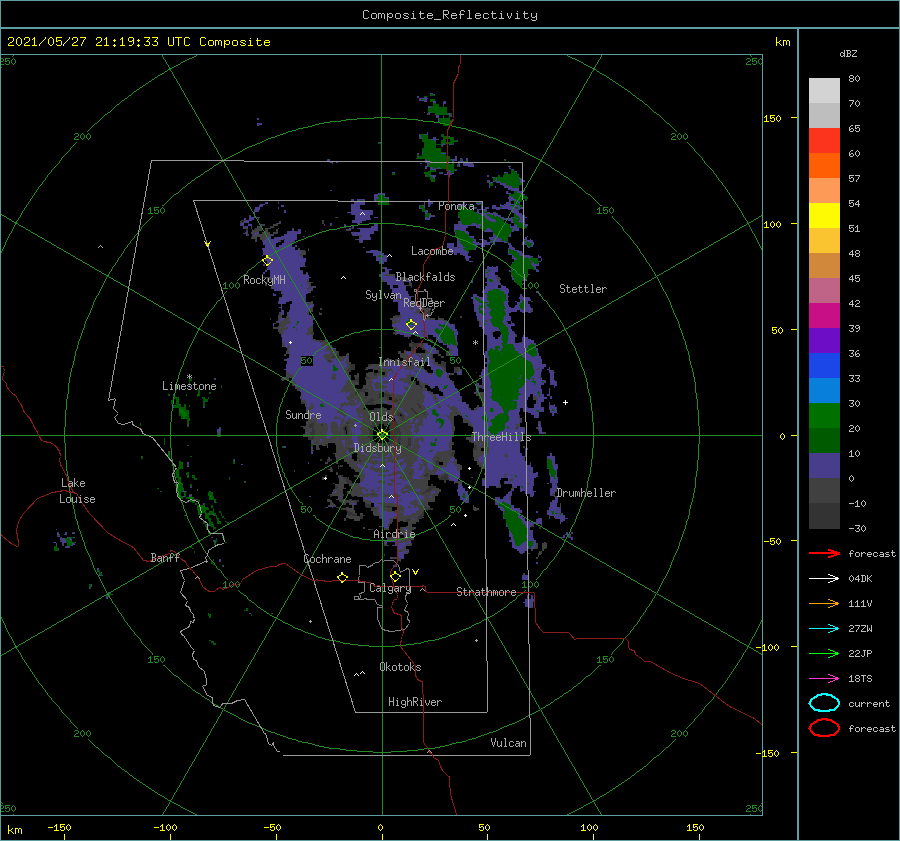Click the 54 dBZ yellow color swatch
Viewport: 900px width, 841px height.
[x=824, y=216]
